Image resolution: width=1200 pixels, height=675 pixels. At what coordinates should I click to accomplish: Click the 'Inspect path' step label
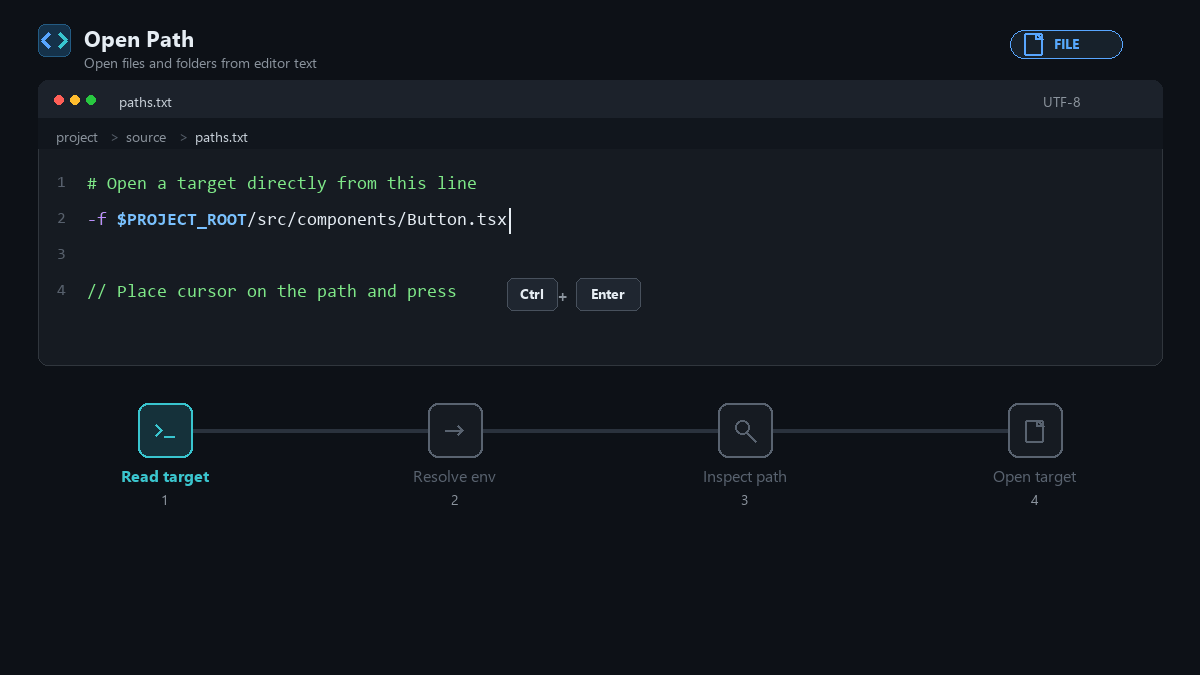(745, 477)
